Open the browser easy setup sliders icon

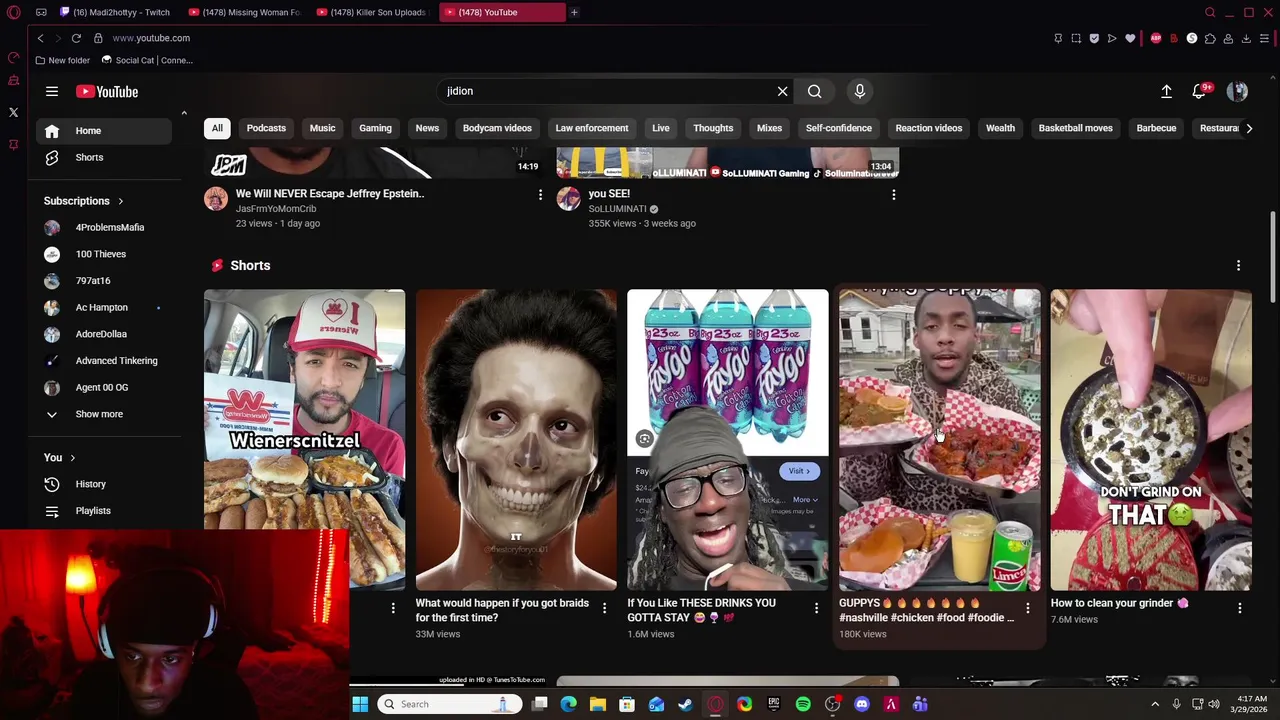[x=1265, y=38]
